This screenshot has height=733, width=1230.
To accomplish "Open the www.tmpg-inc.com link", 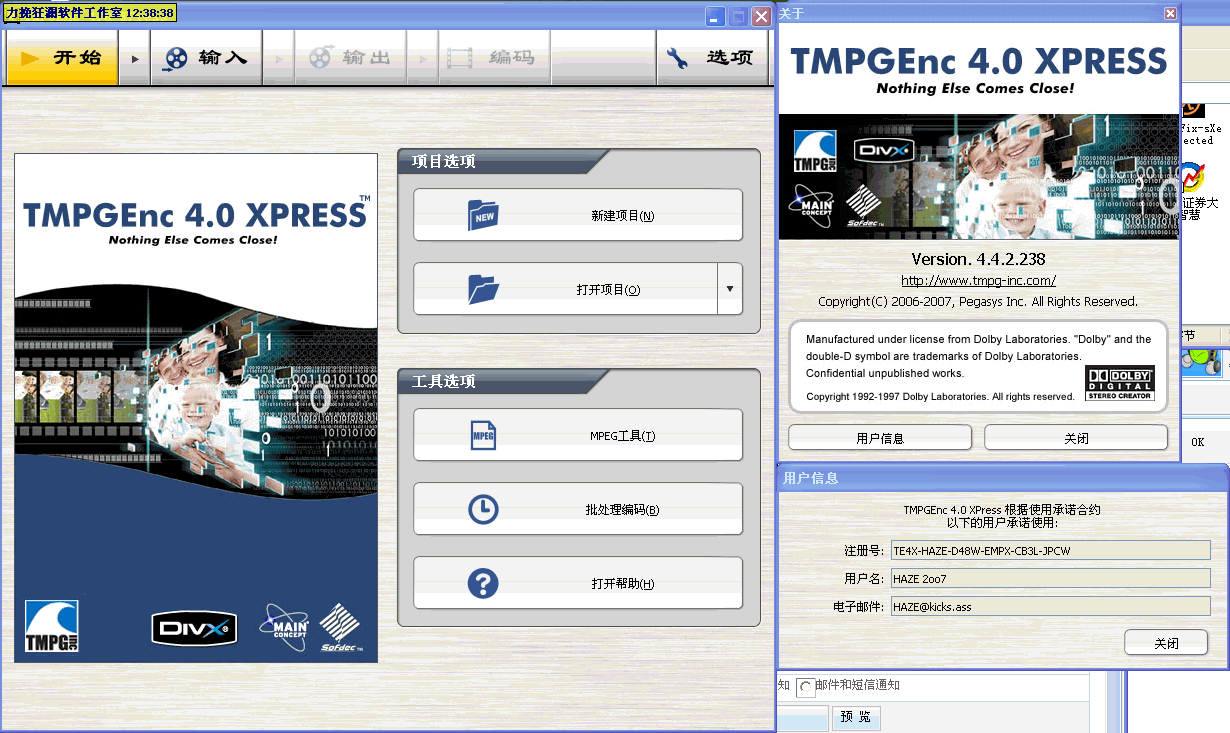I will point(978,281).
